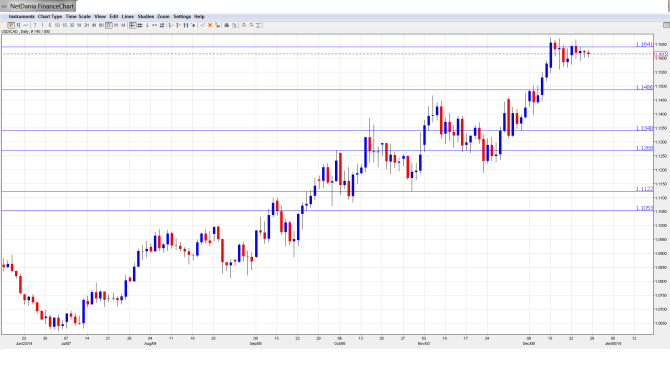
Task: Switch to 30 minute time scale
Action: pyautogui.click(x=72, y=26)
